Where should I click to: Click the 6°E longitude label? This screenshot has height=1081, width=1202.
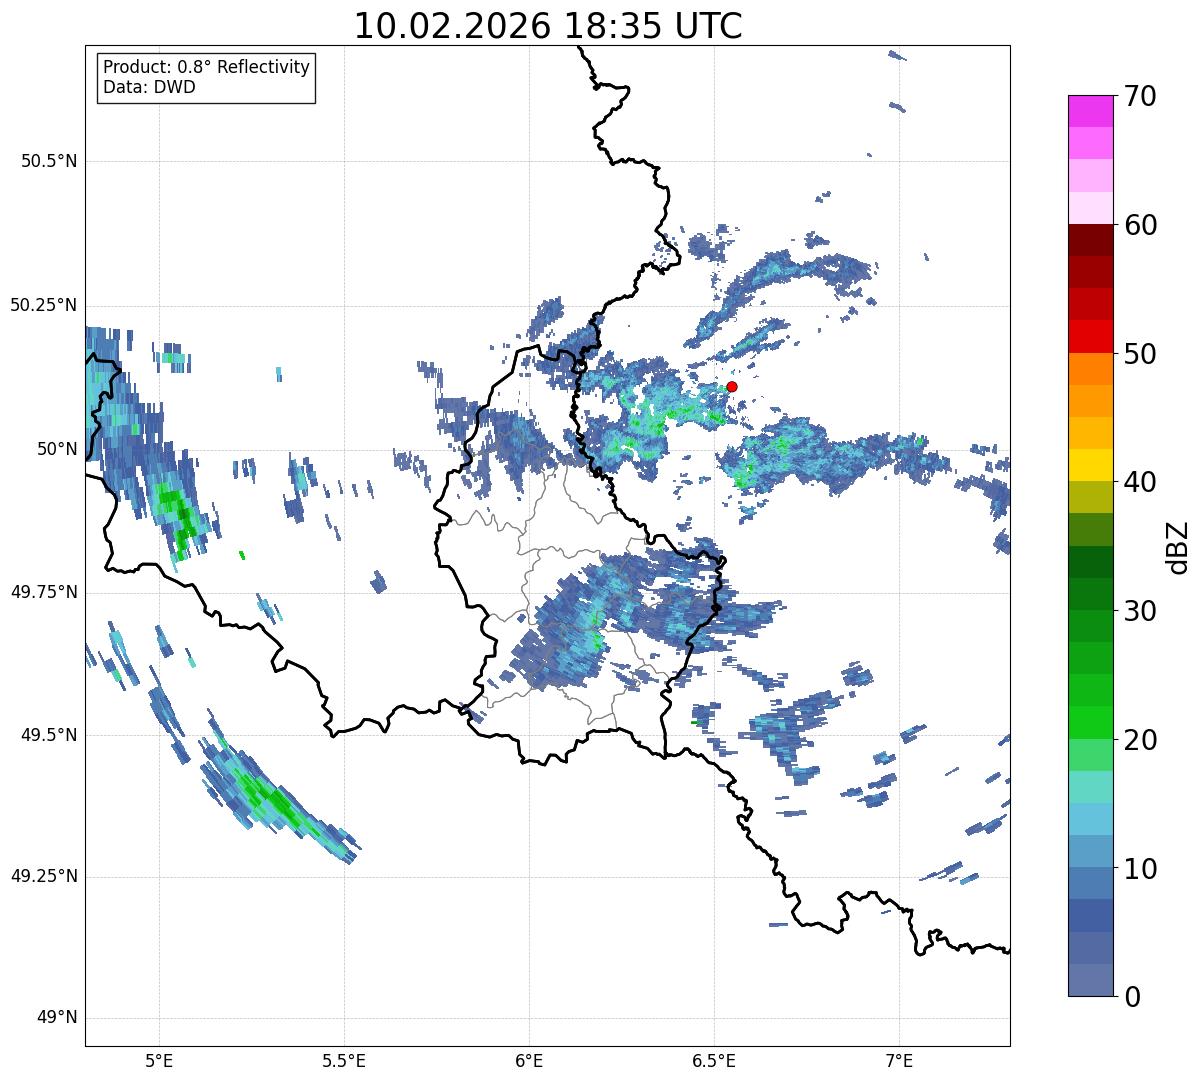[x=529, y=1061]
